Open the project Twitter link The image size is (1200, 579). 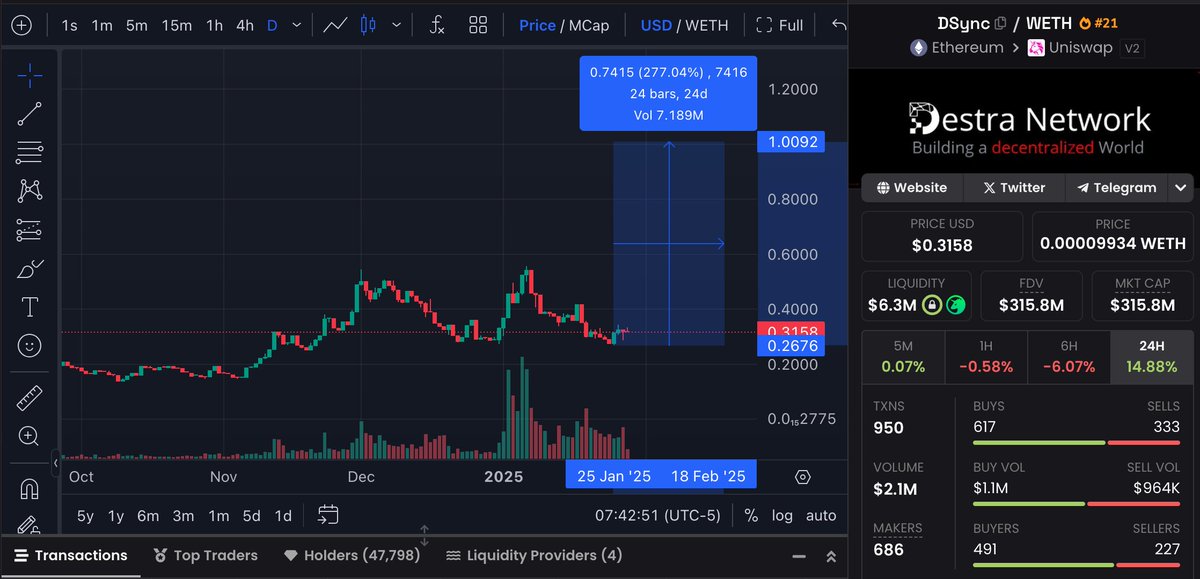click(x=1013, y=187)
